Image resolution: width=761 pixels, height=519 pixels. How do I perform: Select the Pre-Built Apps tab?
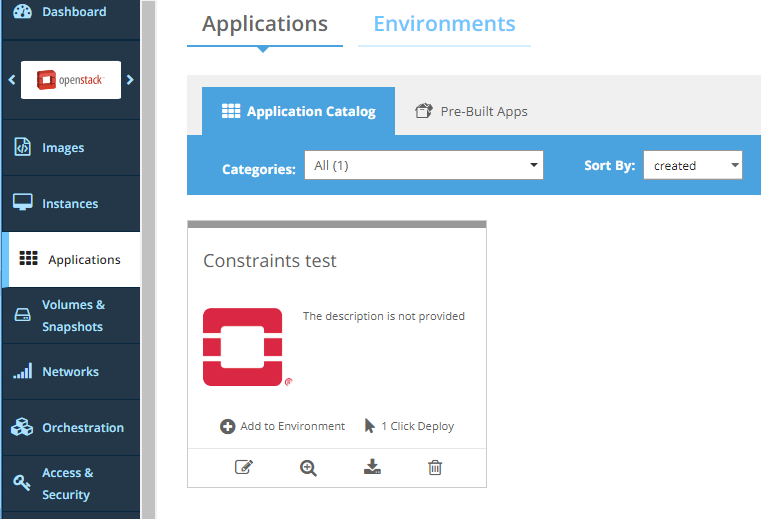coord(471,112)
